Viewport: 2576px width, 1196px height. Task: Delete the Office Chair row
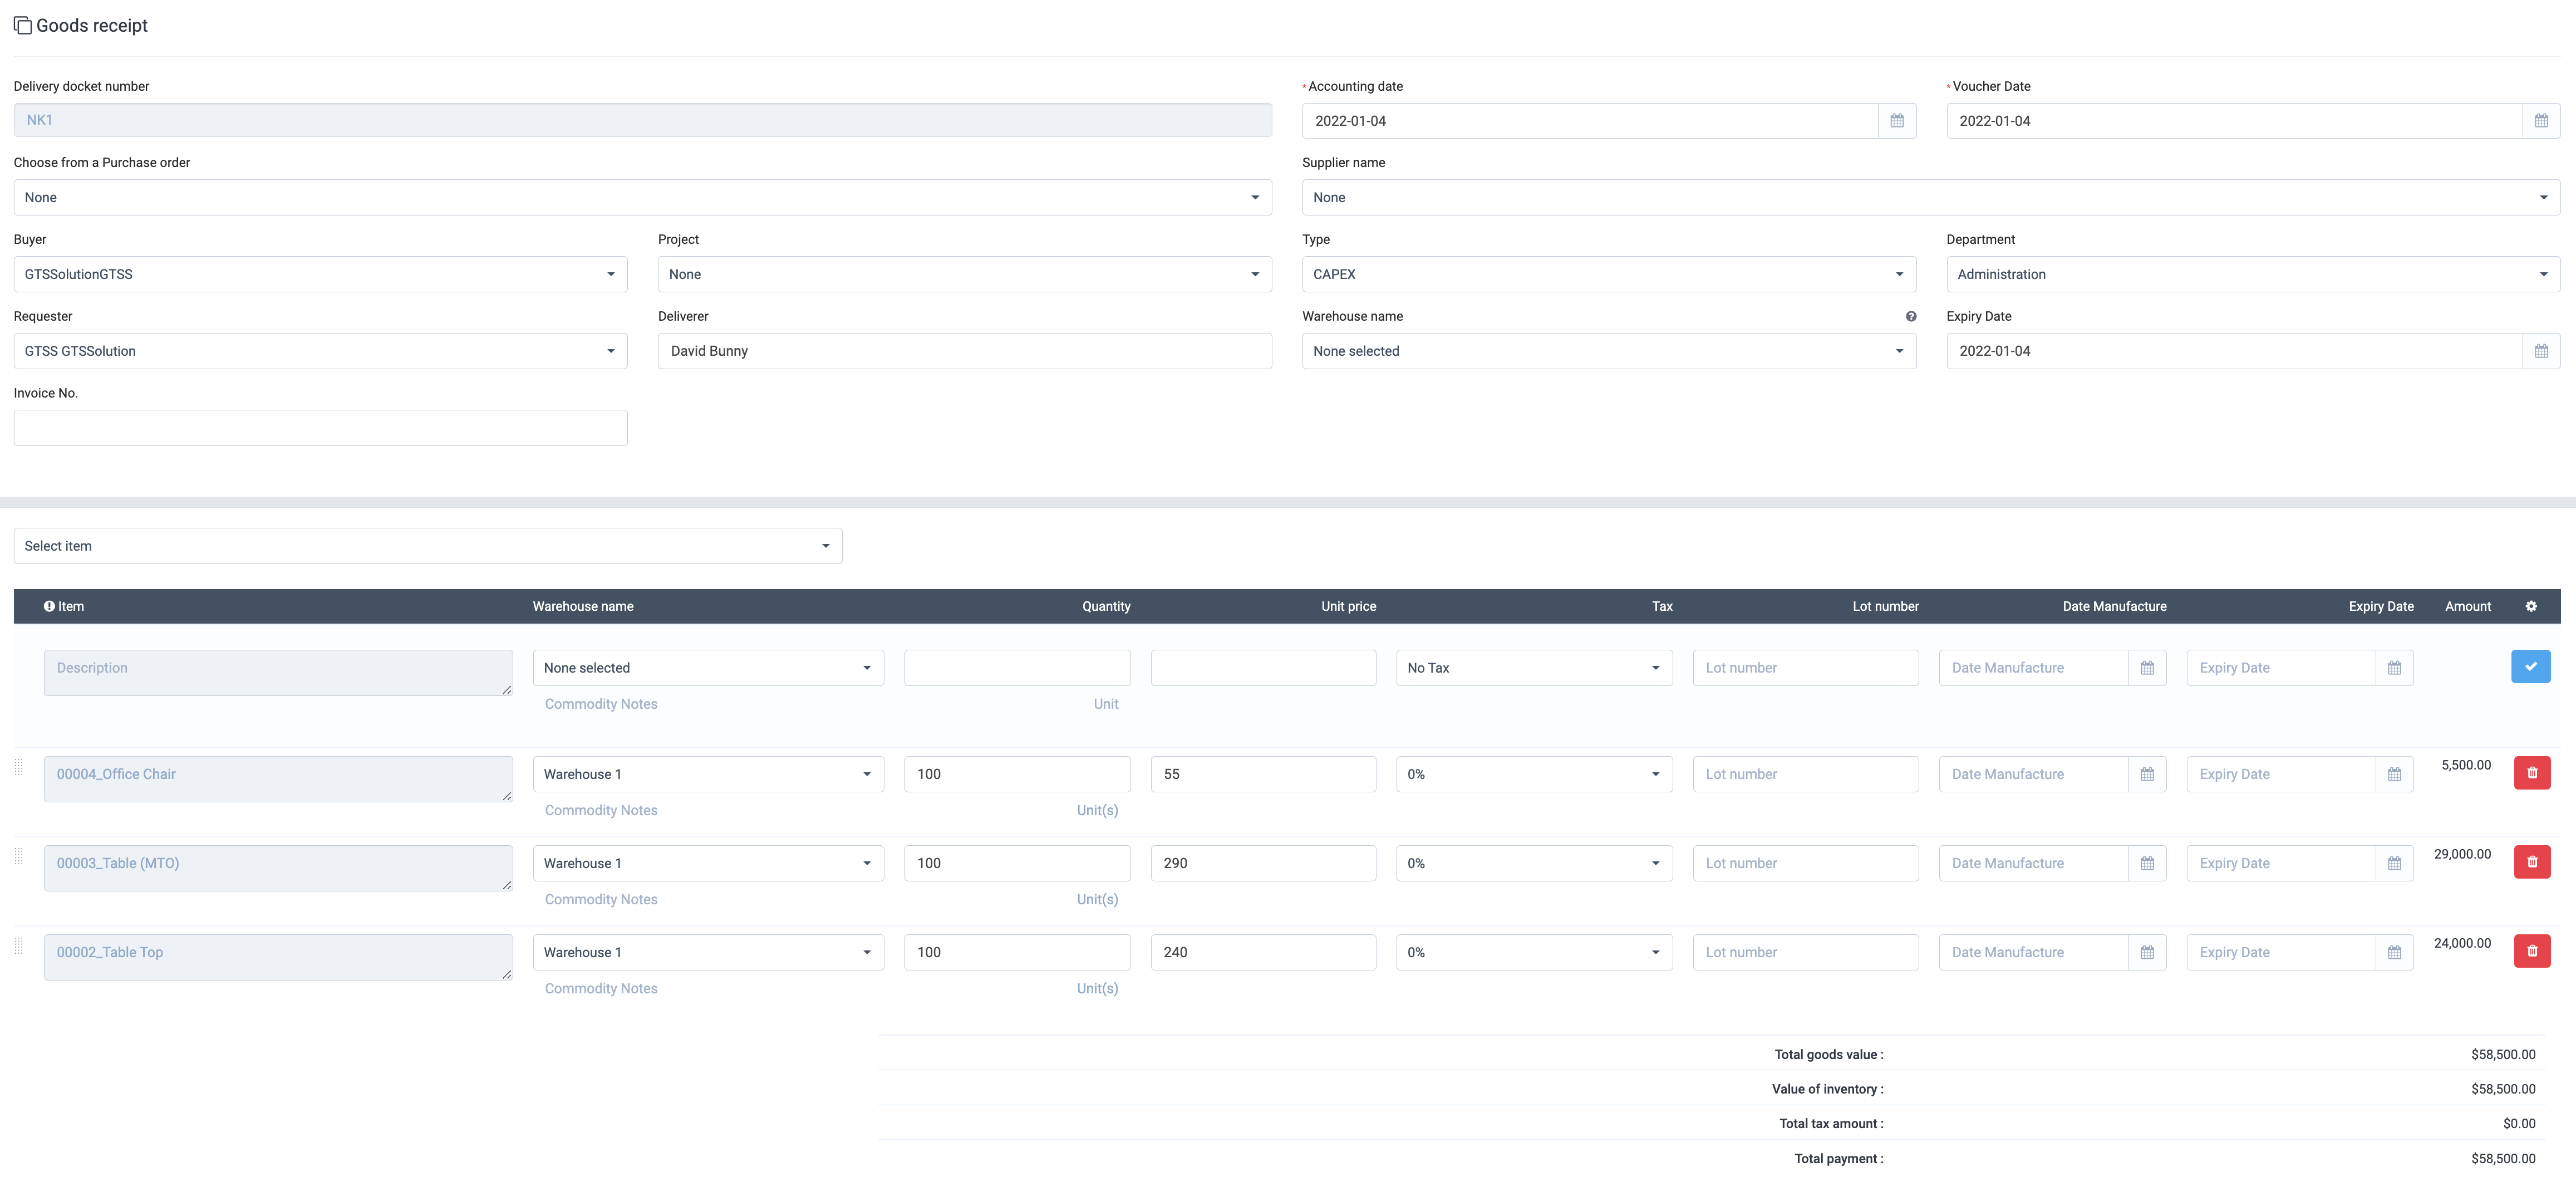pos(2531,773)
